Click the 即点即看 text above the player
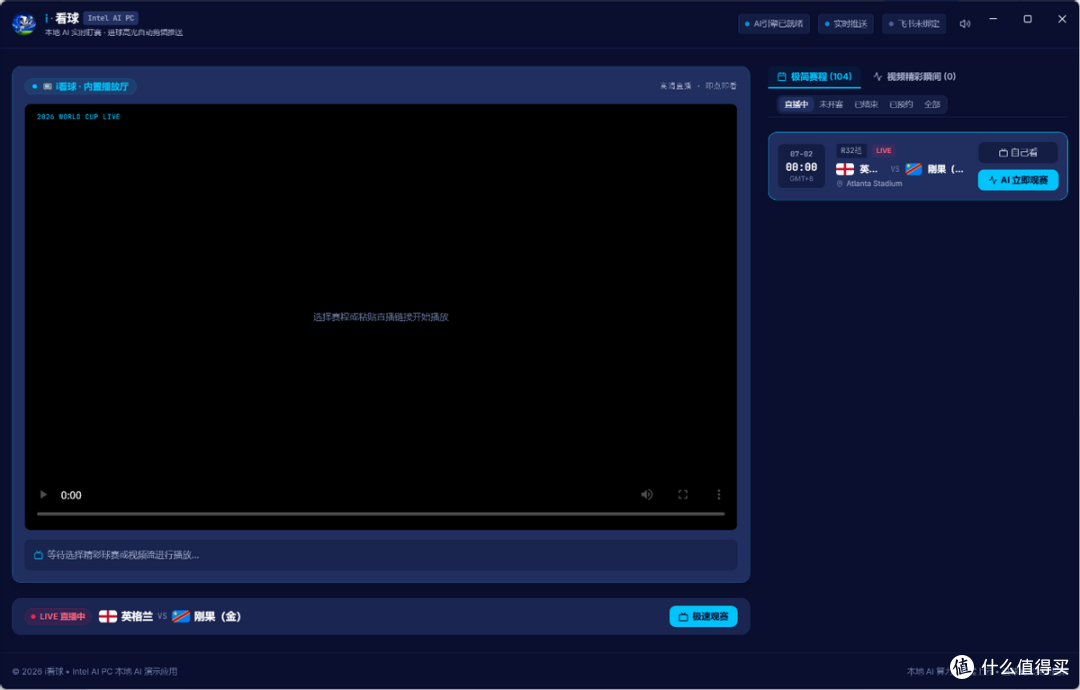This screenshot has height=690, width=1080. 720,86
